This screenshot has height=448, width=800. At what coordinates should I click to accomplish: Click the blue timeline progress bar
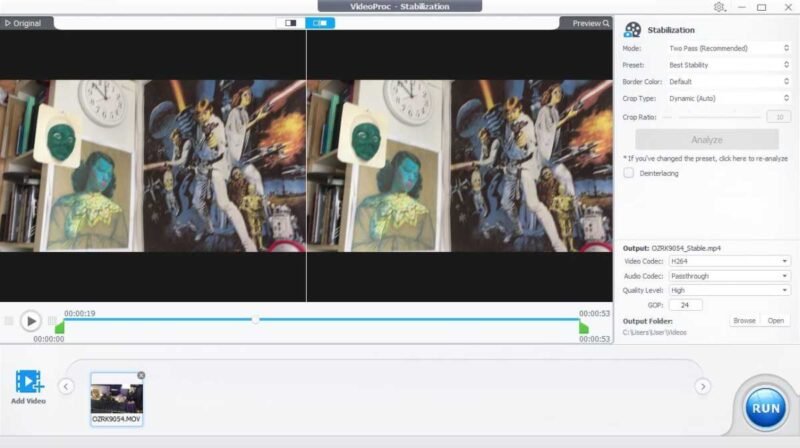[x=321, y=320]
